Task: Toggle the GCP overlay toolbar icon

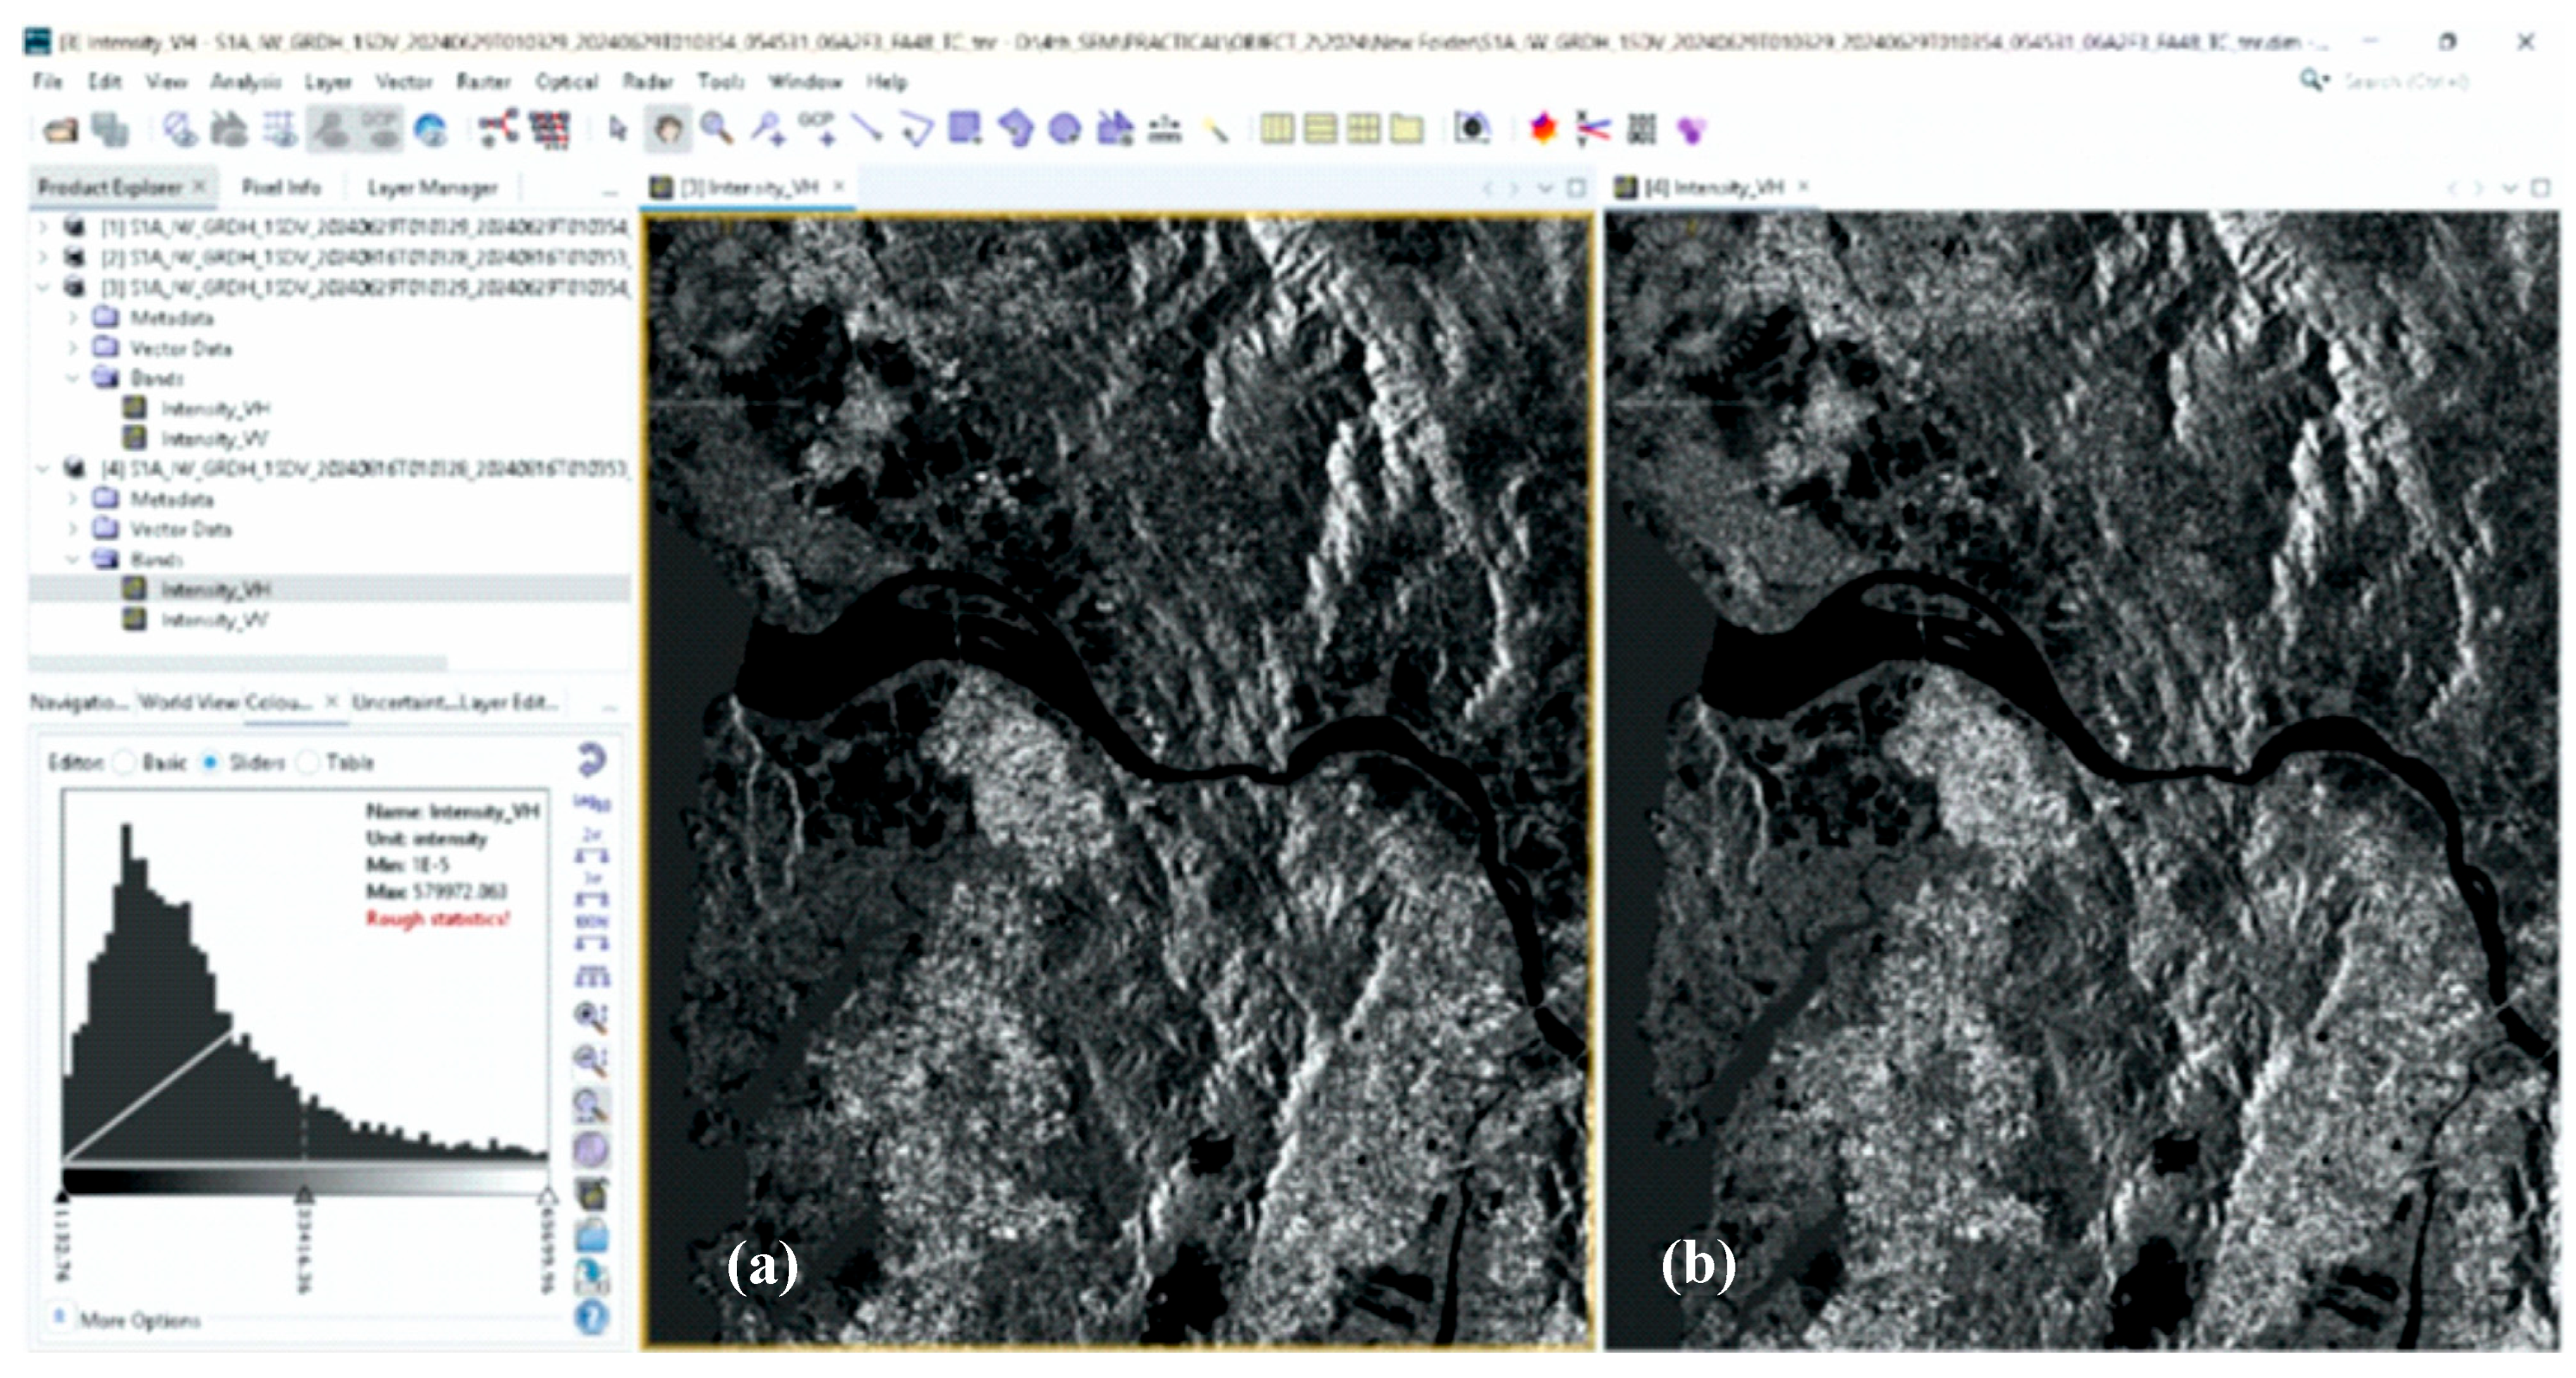Action: pos(380,129)
